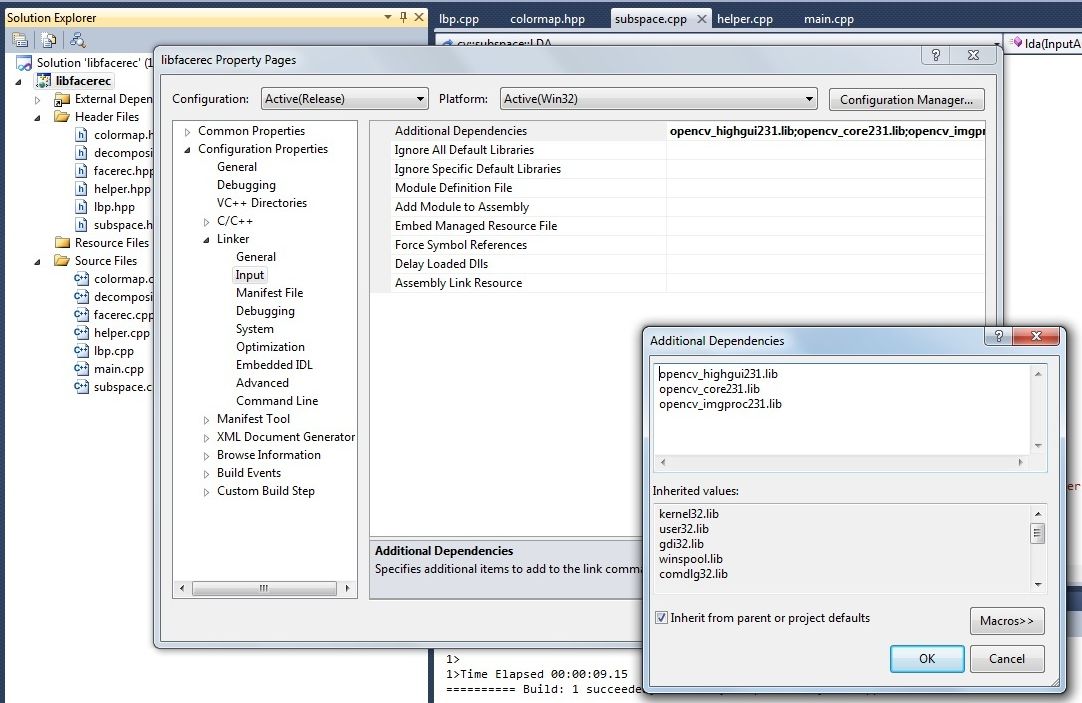Click OK in Additional Dependencies dialog

pos(927,658)
